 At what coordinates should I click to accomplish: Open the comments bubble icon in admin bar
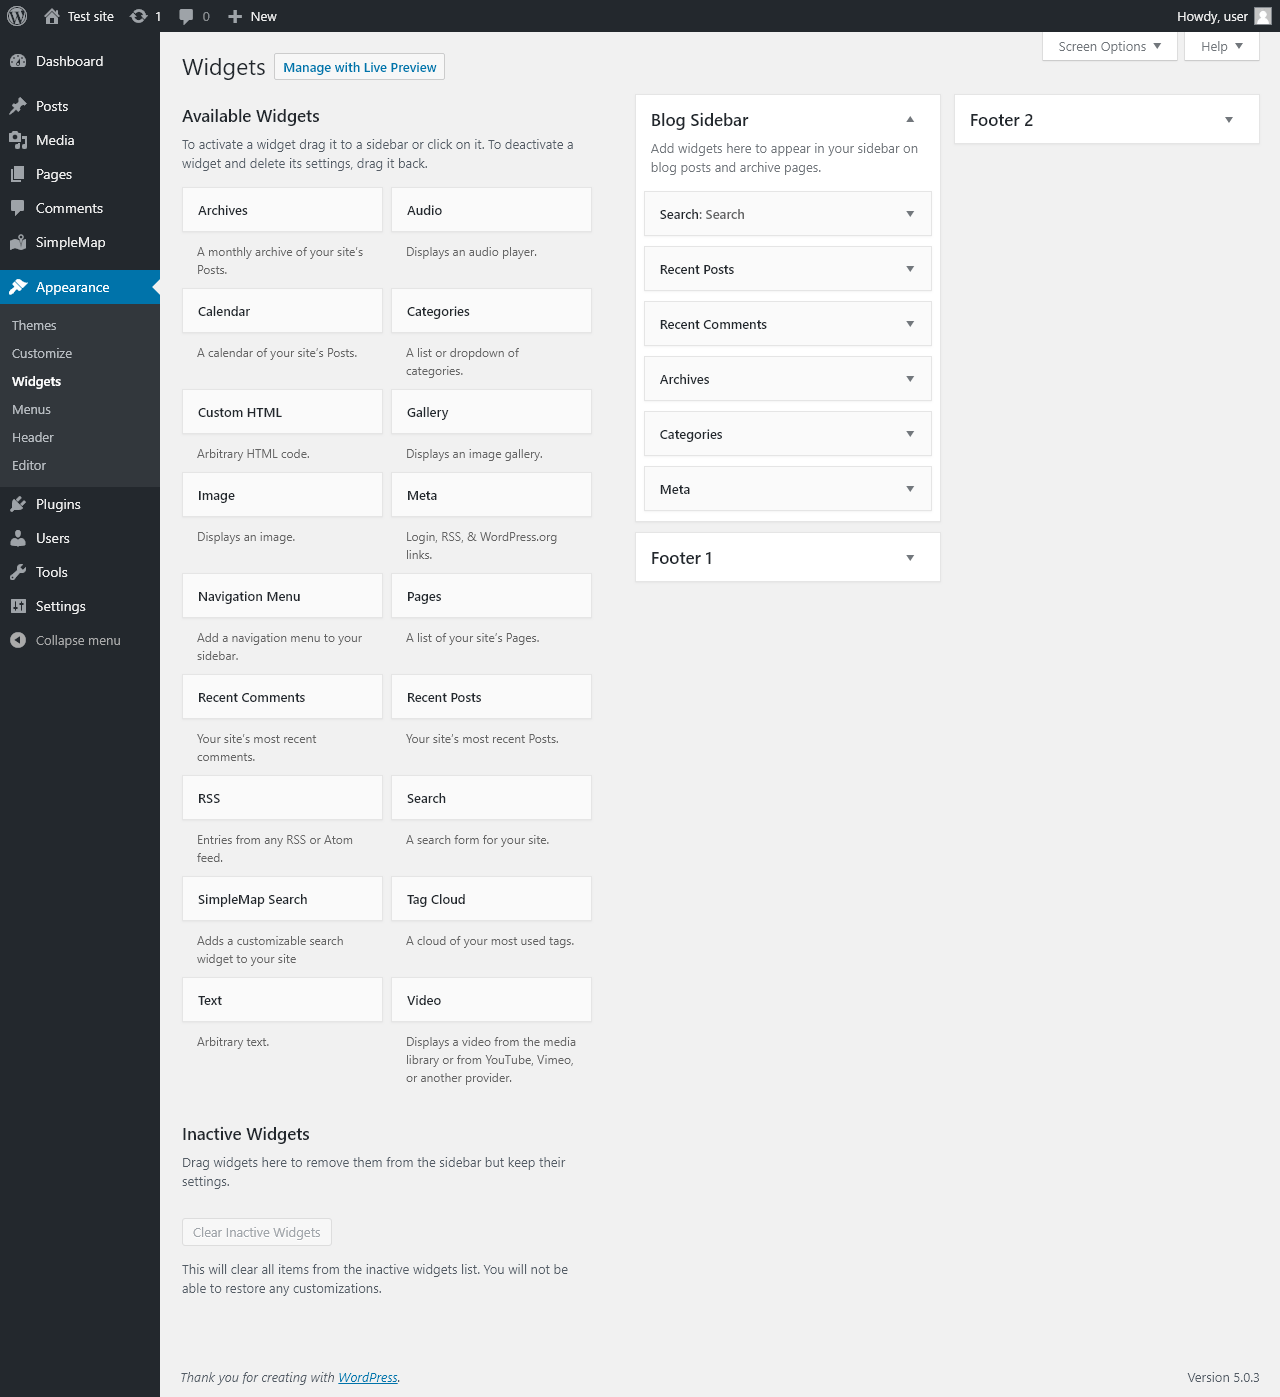click(186, 16)
